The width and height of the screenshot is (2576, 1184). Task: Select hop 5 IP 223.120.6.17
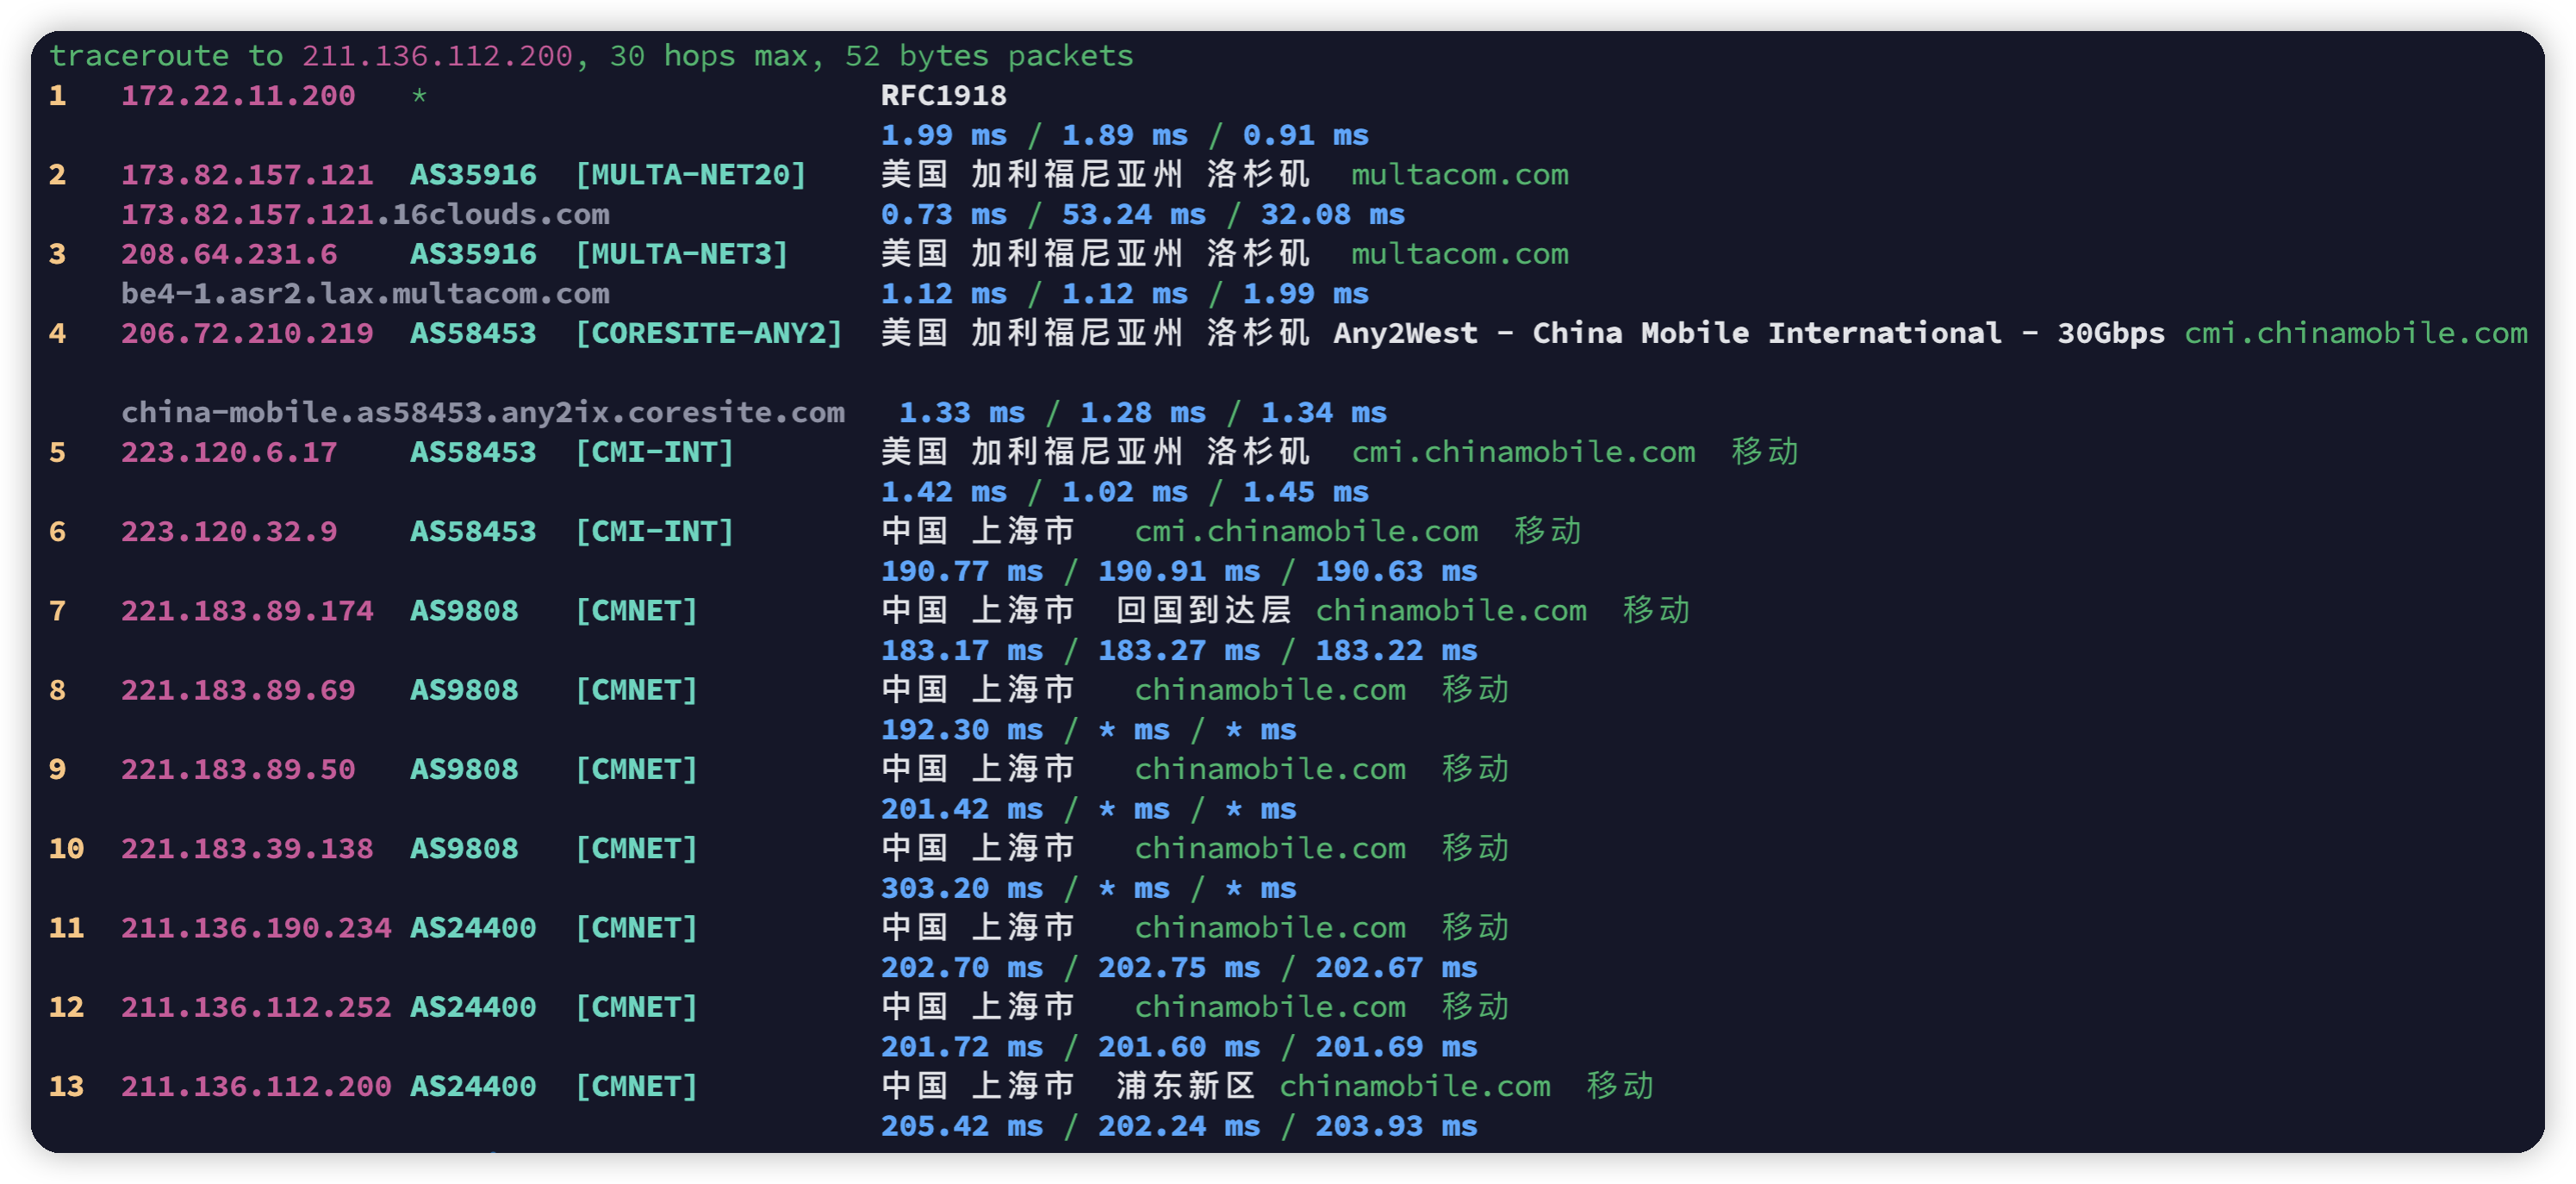pos(229,452)
